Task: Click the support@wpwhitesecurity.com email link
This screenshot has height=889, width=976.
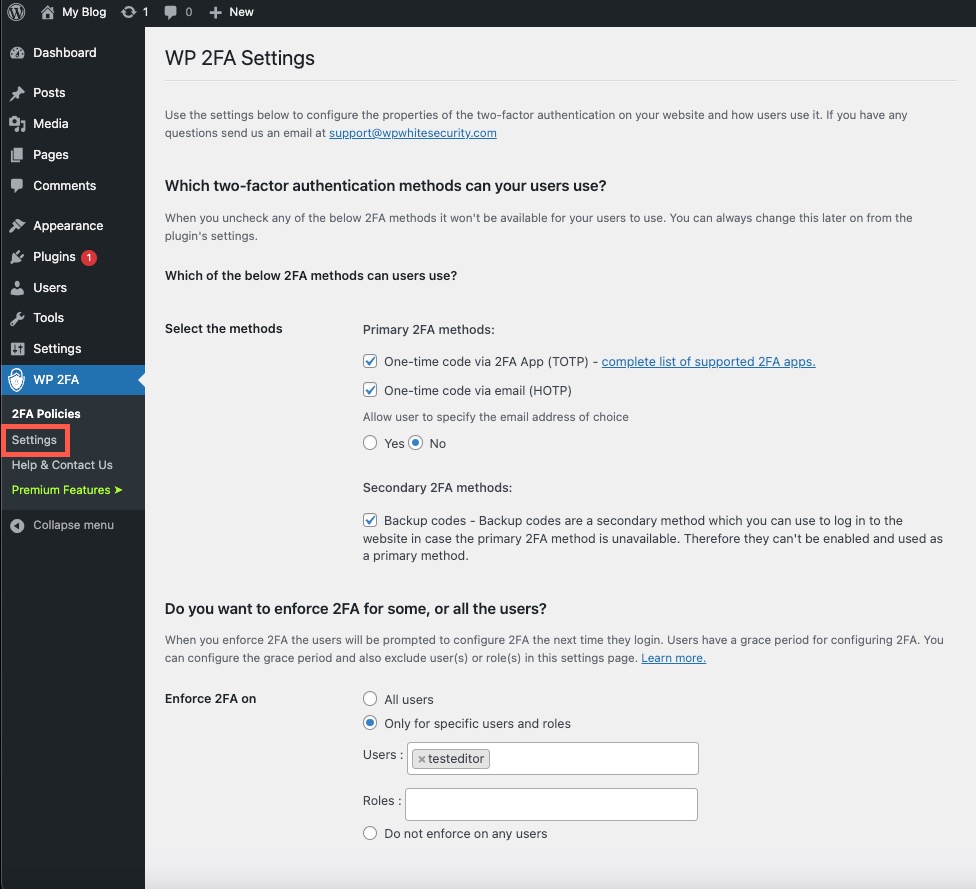Action: point(412,133)
